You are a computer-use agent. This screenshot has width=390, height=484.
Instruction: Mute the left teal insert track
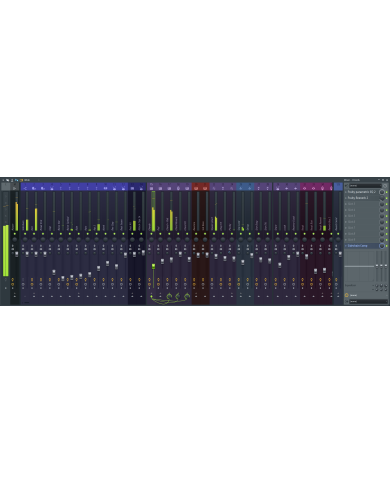coord(241,234)
